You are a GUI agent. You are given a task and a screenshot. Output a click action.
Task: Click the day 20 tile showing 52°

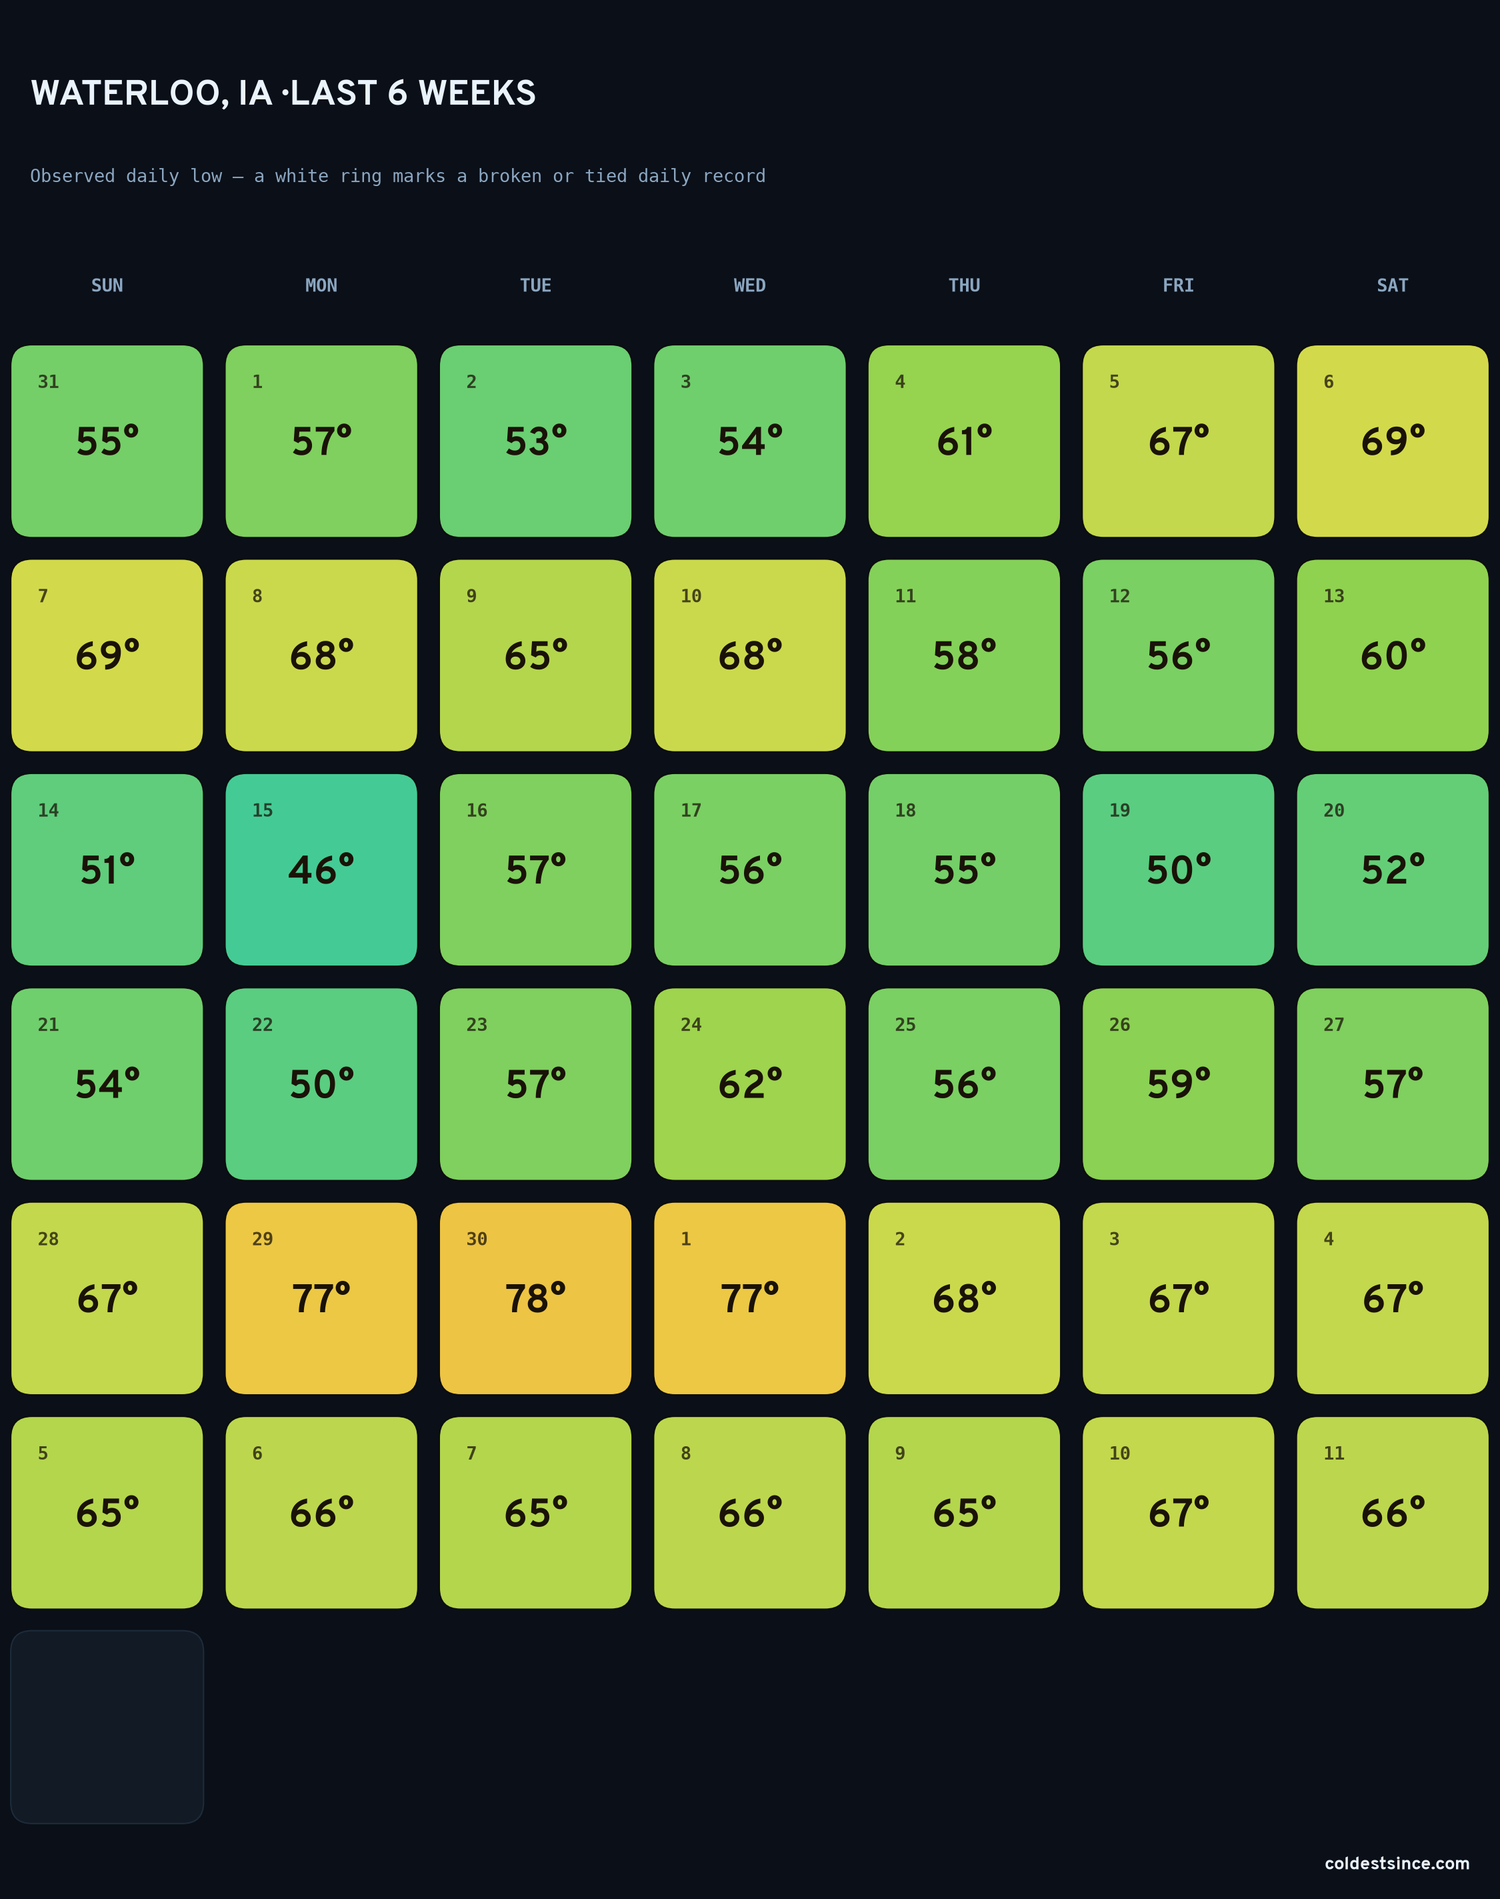(1393, 869)
